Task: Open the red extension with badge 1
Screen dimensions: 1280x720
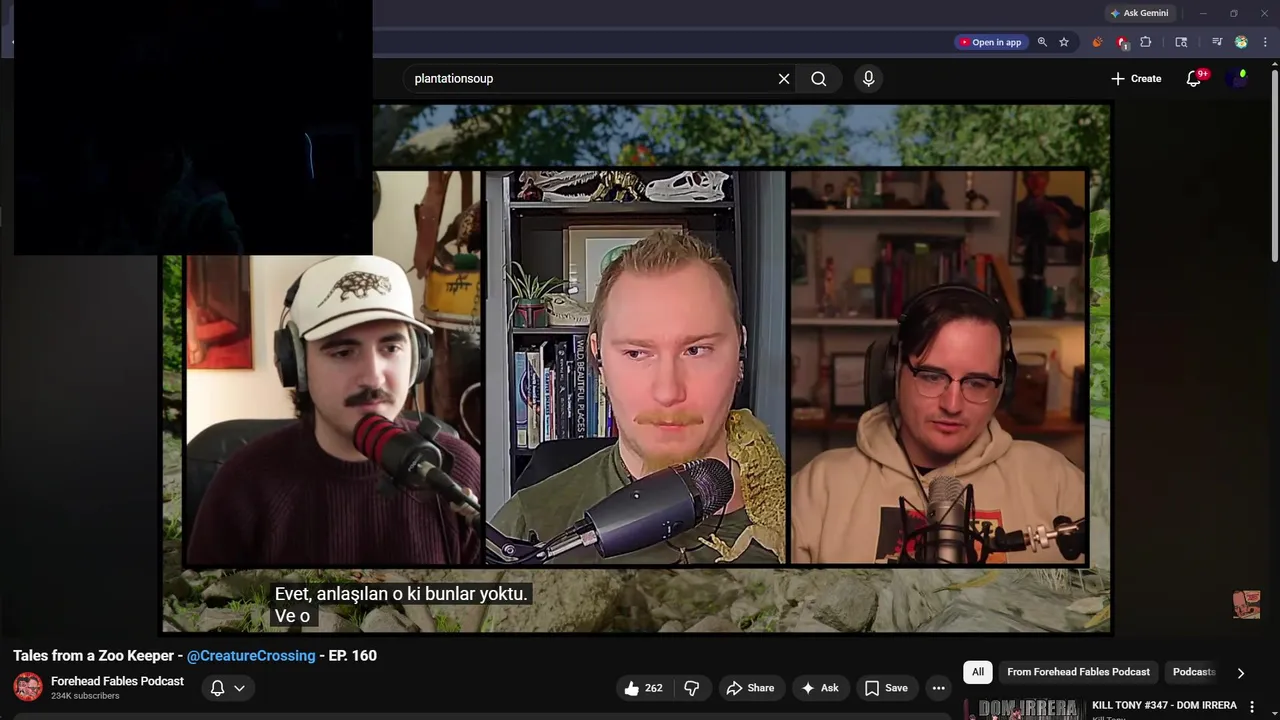Action: (x=1122, y=42)
